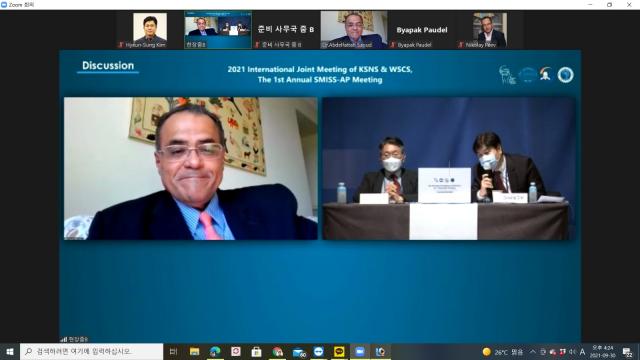
Task: Expand the hidden system tray icons
Action: [533, 351]
